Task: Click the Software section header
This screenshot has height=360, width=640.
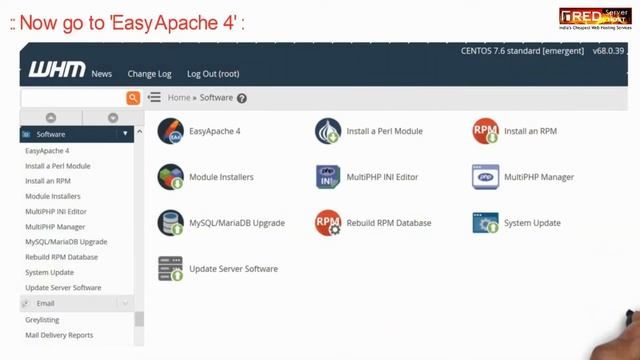Action: (x=76, y=134)
